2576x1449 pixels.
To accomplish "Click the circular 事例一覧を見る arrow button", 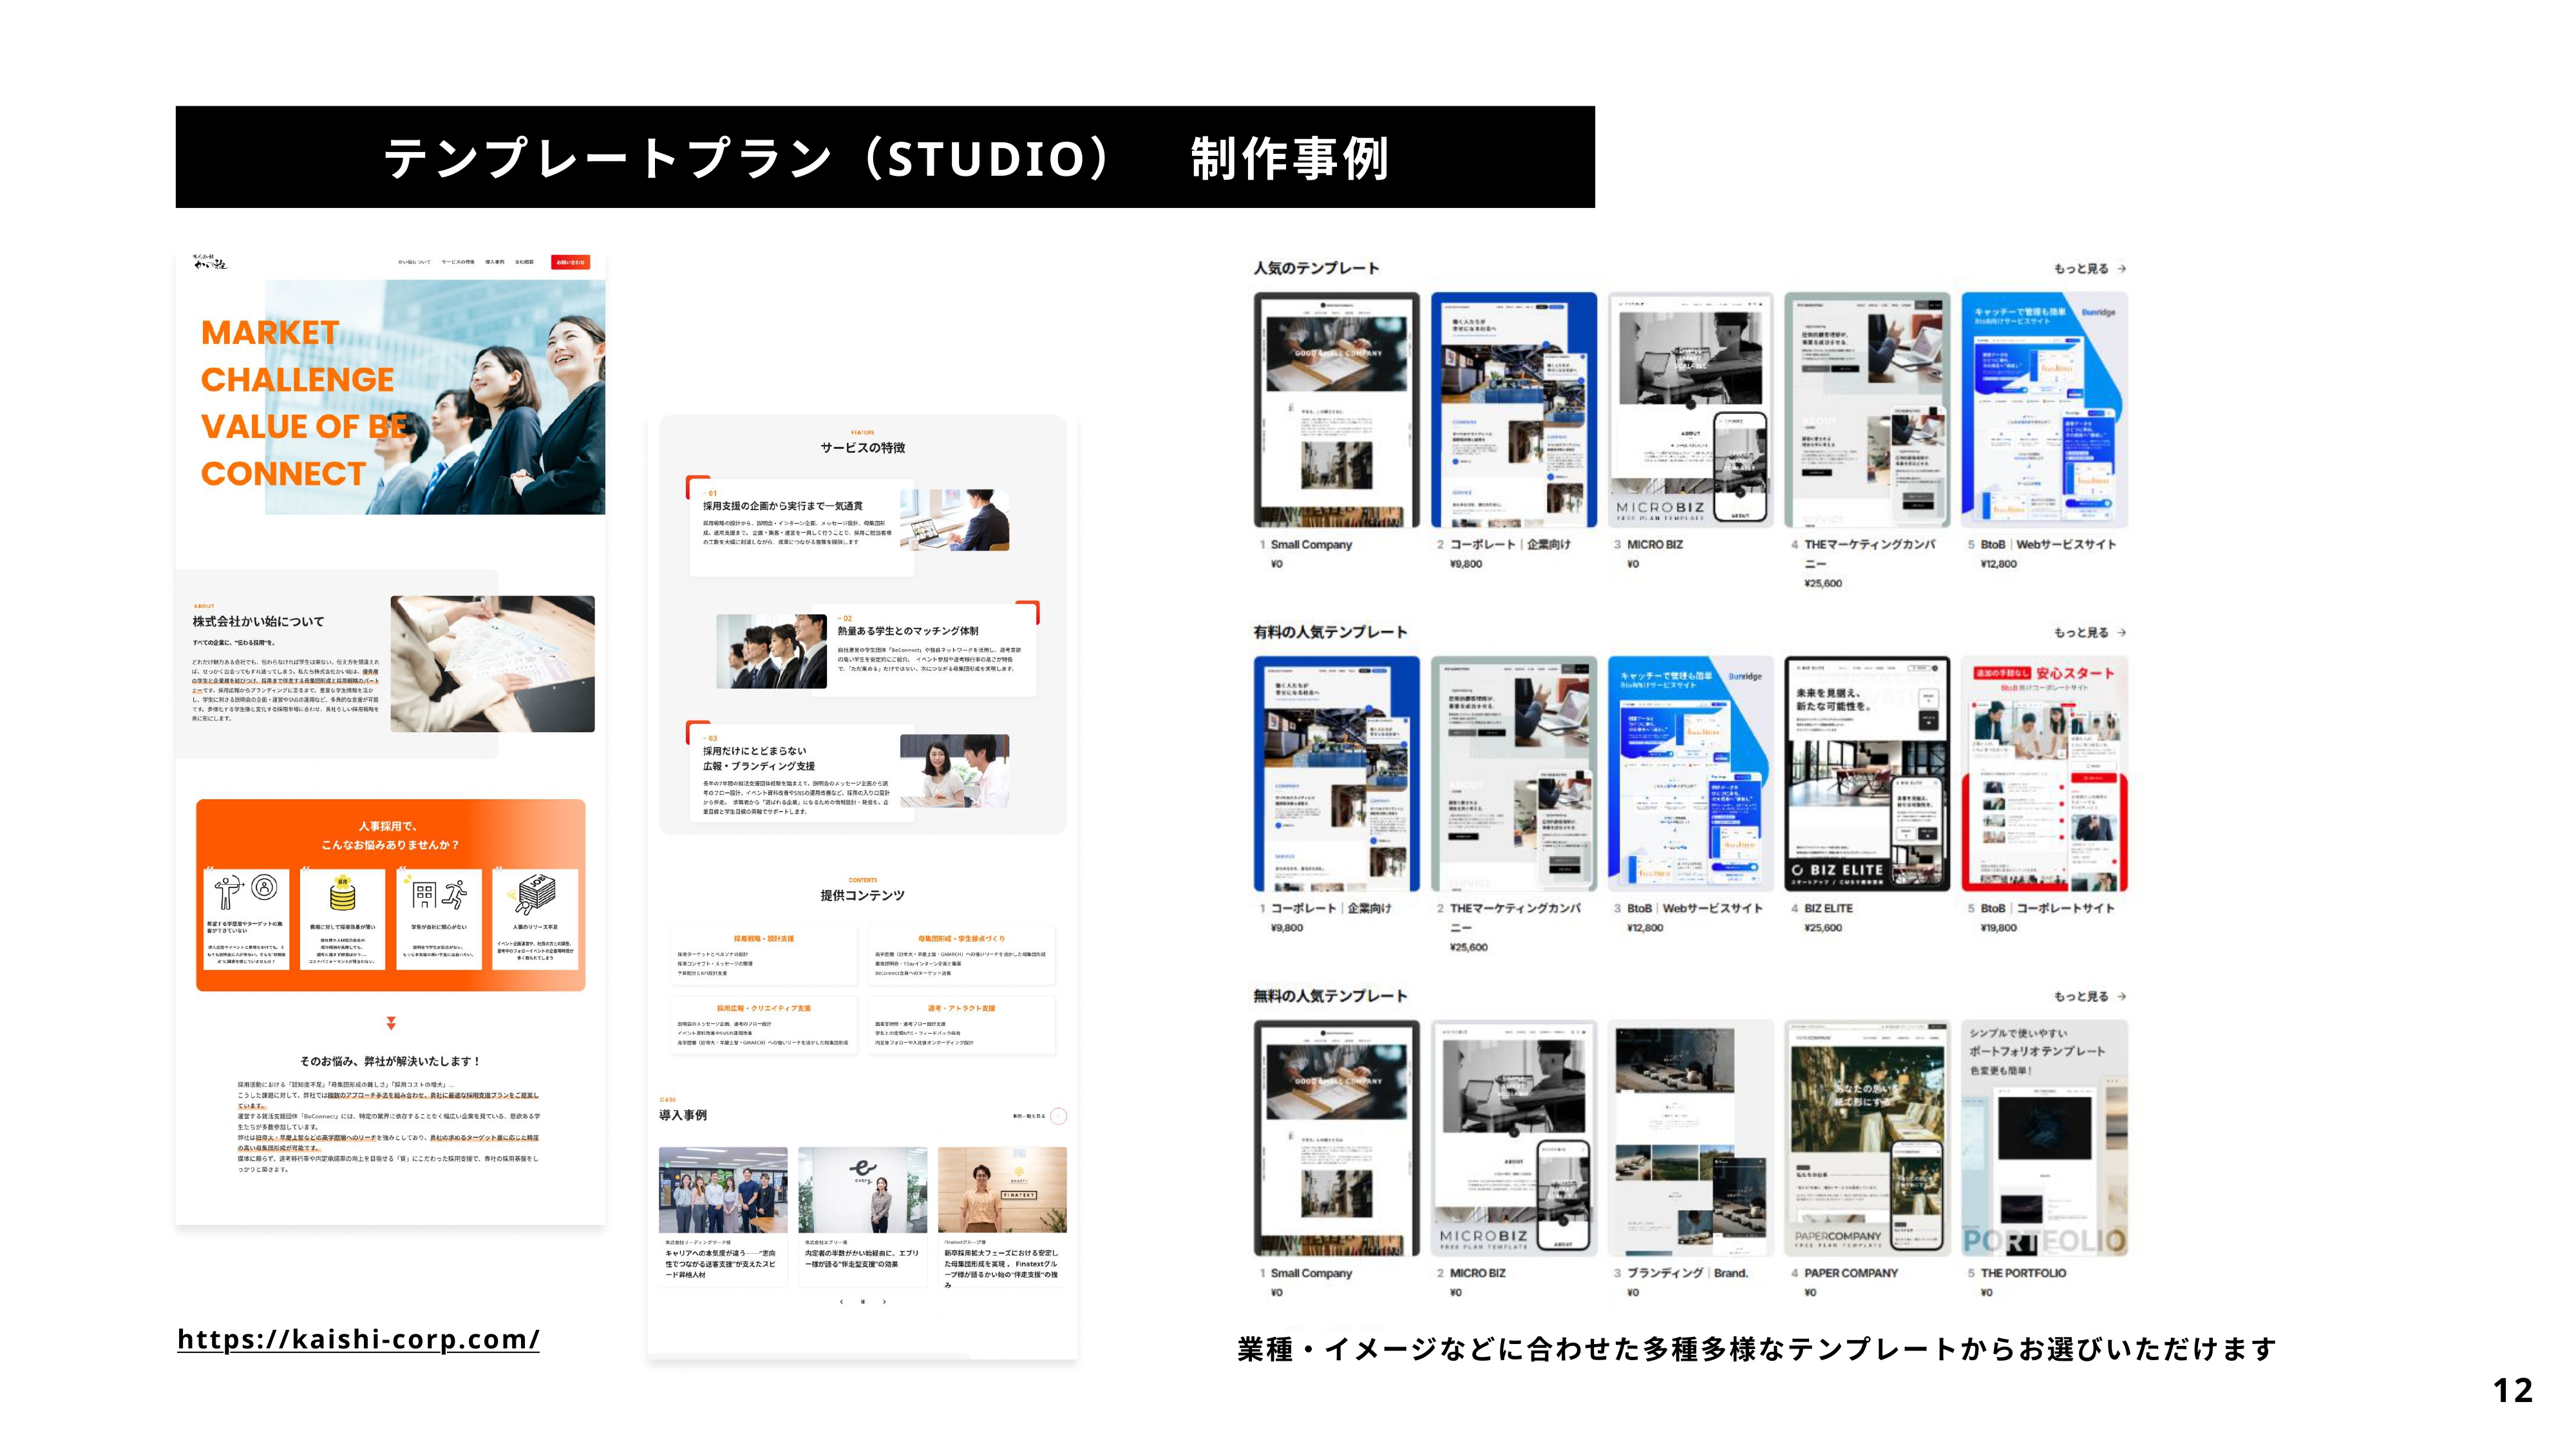I will pos(1058,1116).
